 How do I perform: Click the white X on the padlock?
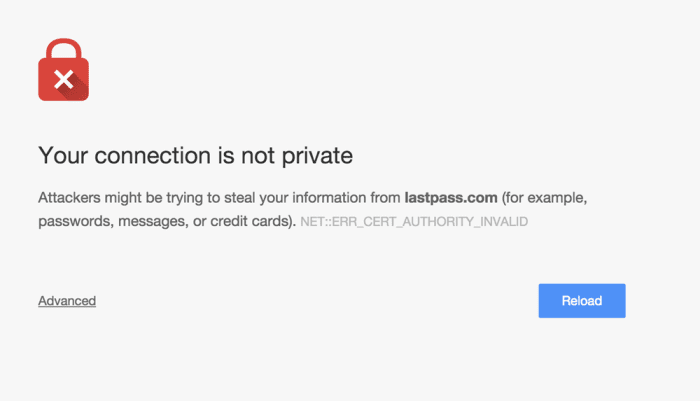click(x=64, y=80)
